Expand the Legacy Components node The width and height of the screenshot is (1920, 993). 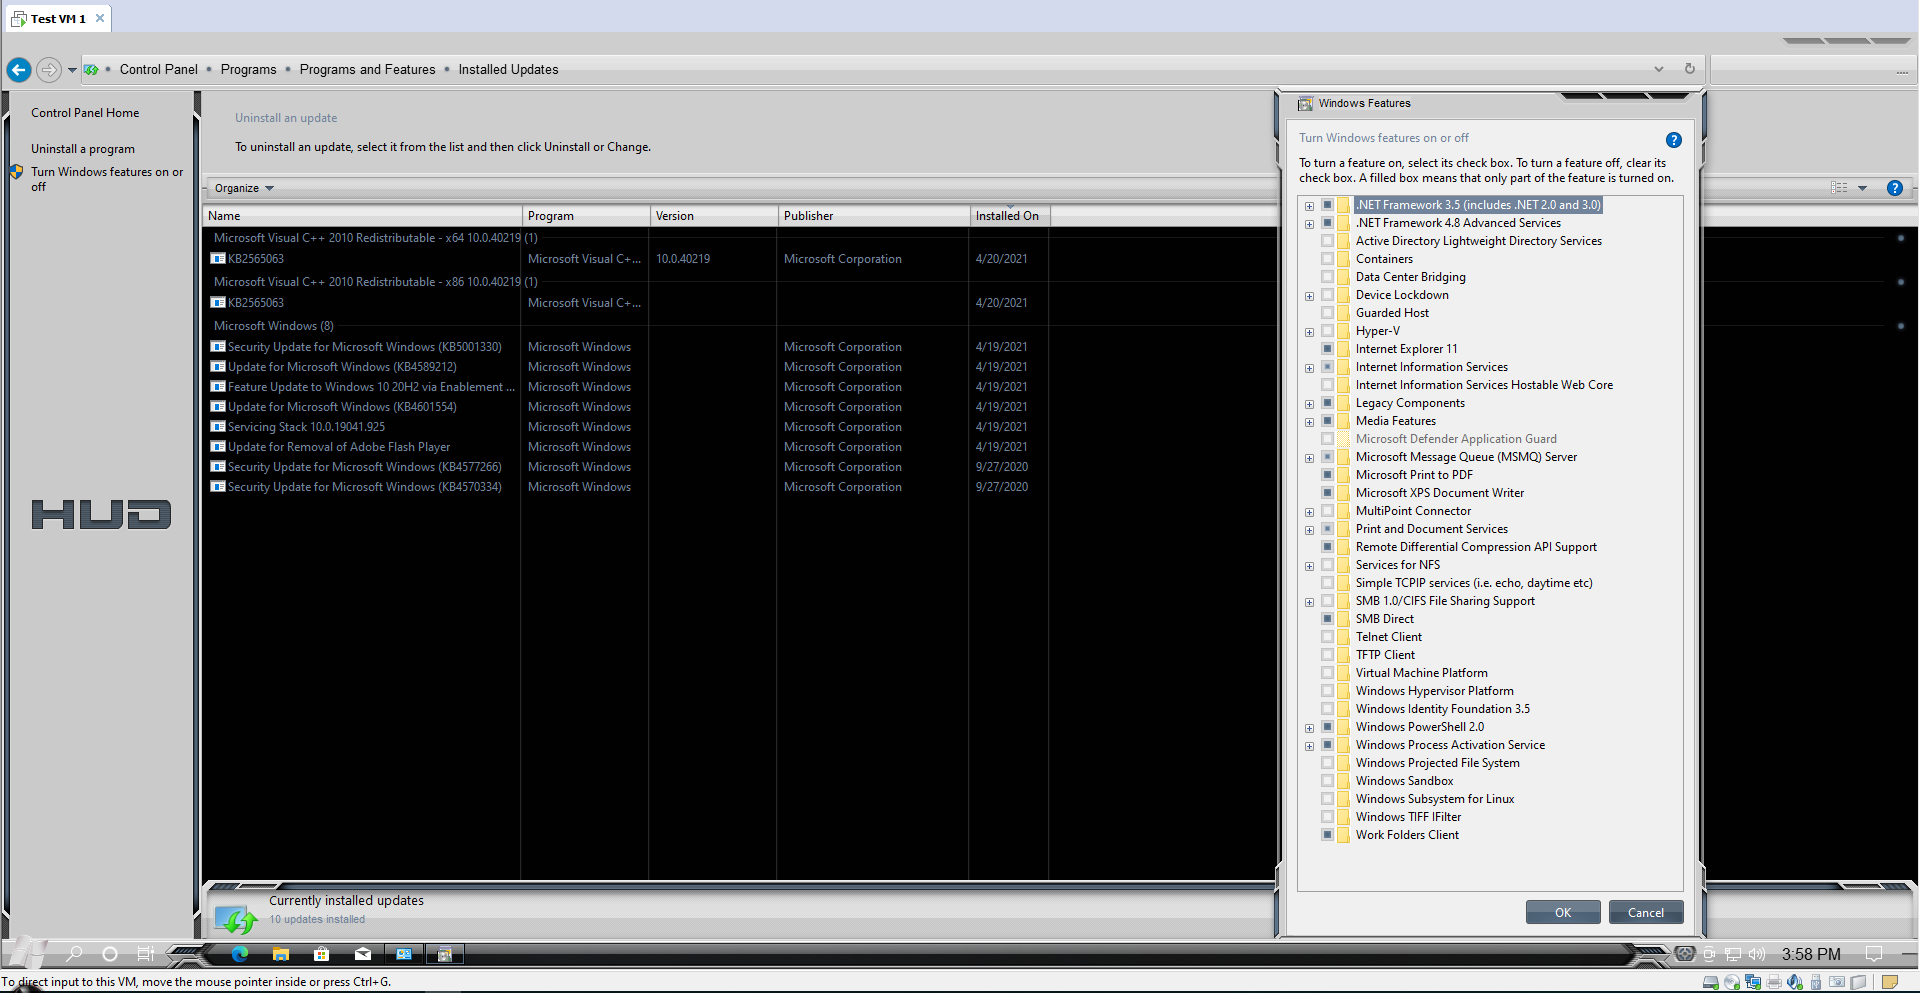tap(1309, 404)
